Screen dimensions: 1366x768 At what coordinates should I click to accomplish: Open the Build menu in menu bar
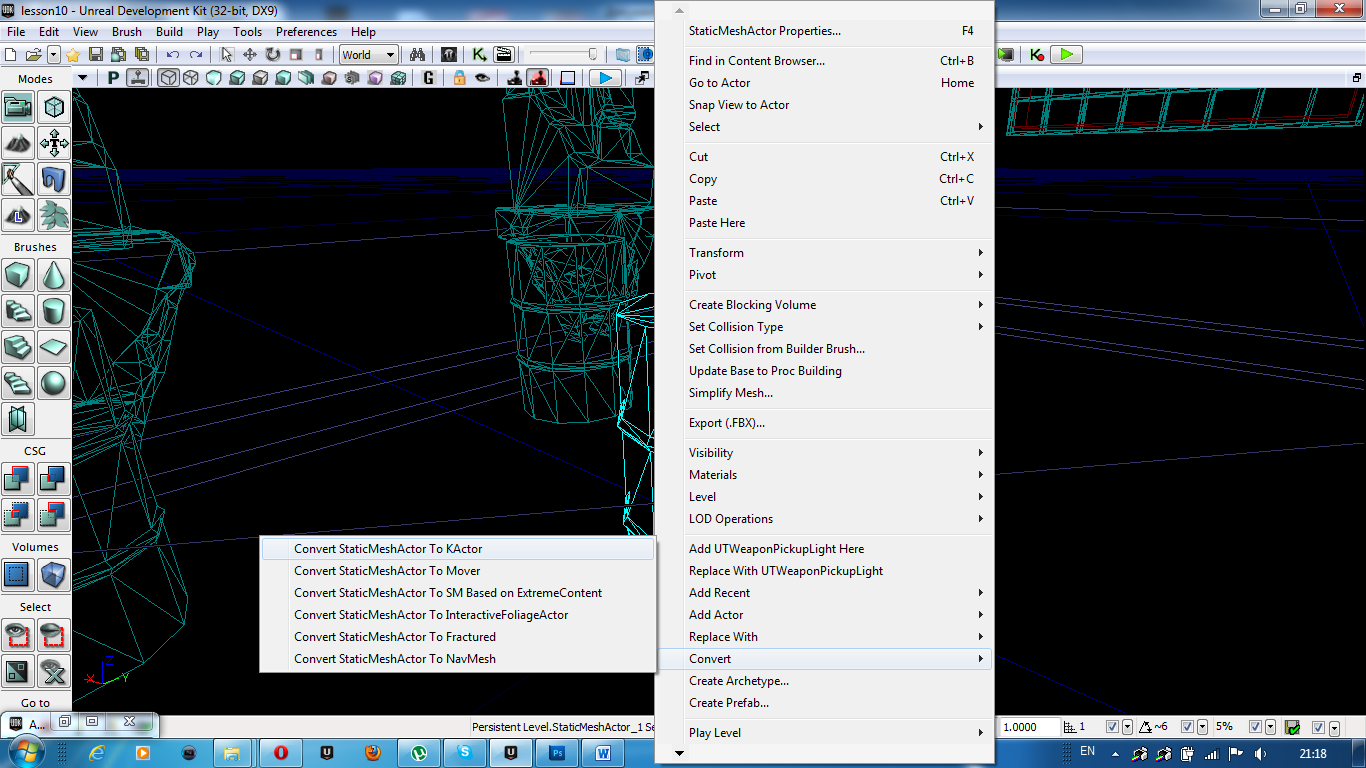(170, 32)
